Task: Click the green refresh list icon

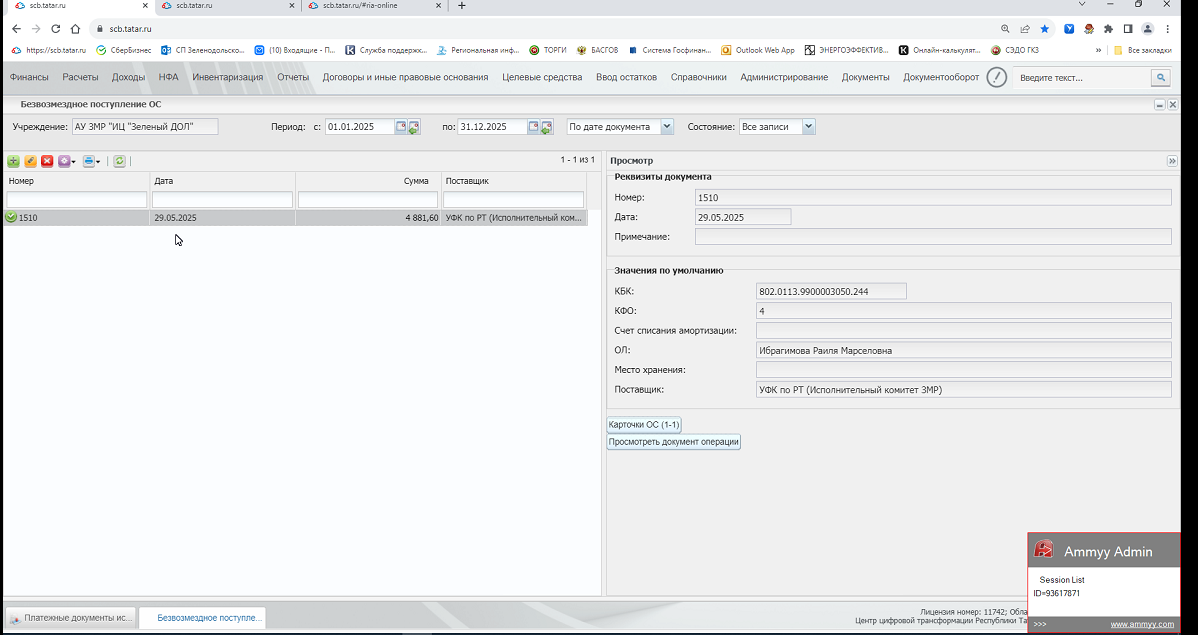Action: [x=120, y=161]
